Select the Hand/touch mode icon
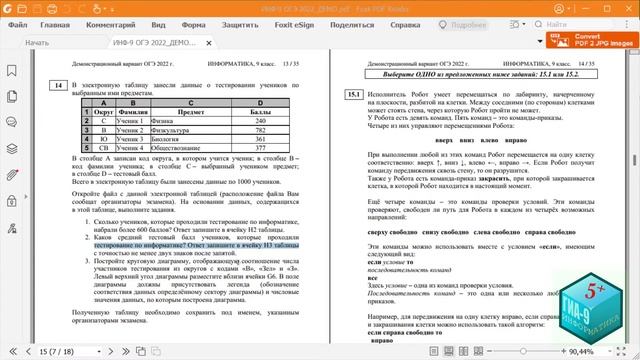This screenshot has width=640, height=360. (x=97, y=8)
